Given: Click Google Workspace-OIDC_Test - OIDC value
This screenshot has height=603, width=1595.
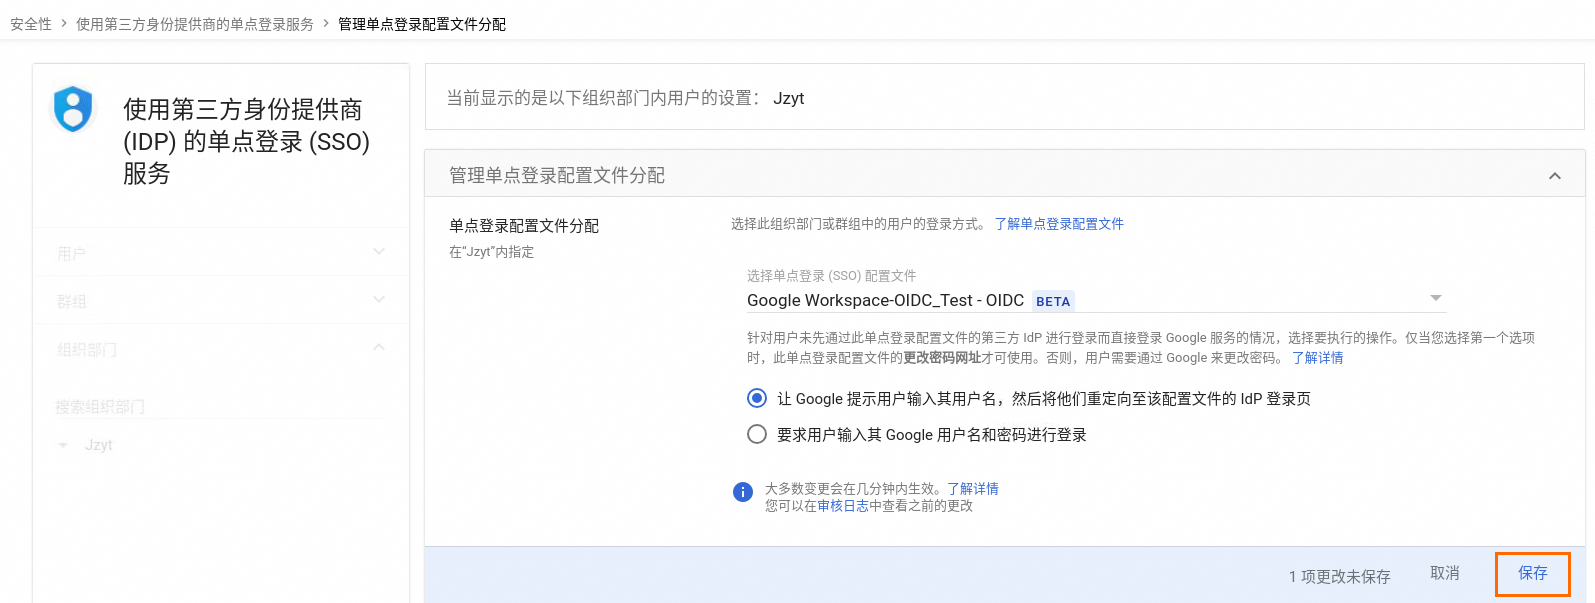Looking at the screenshot, I should 885,300.
